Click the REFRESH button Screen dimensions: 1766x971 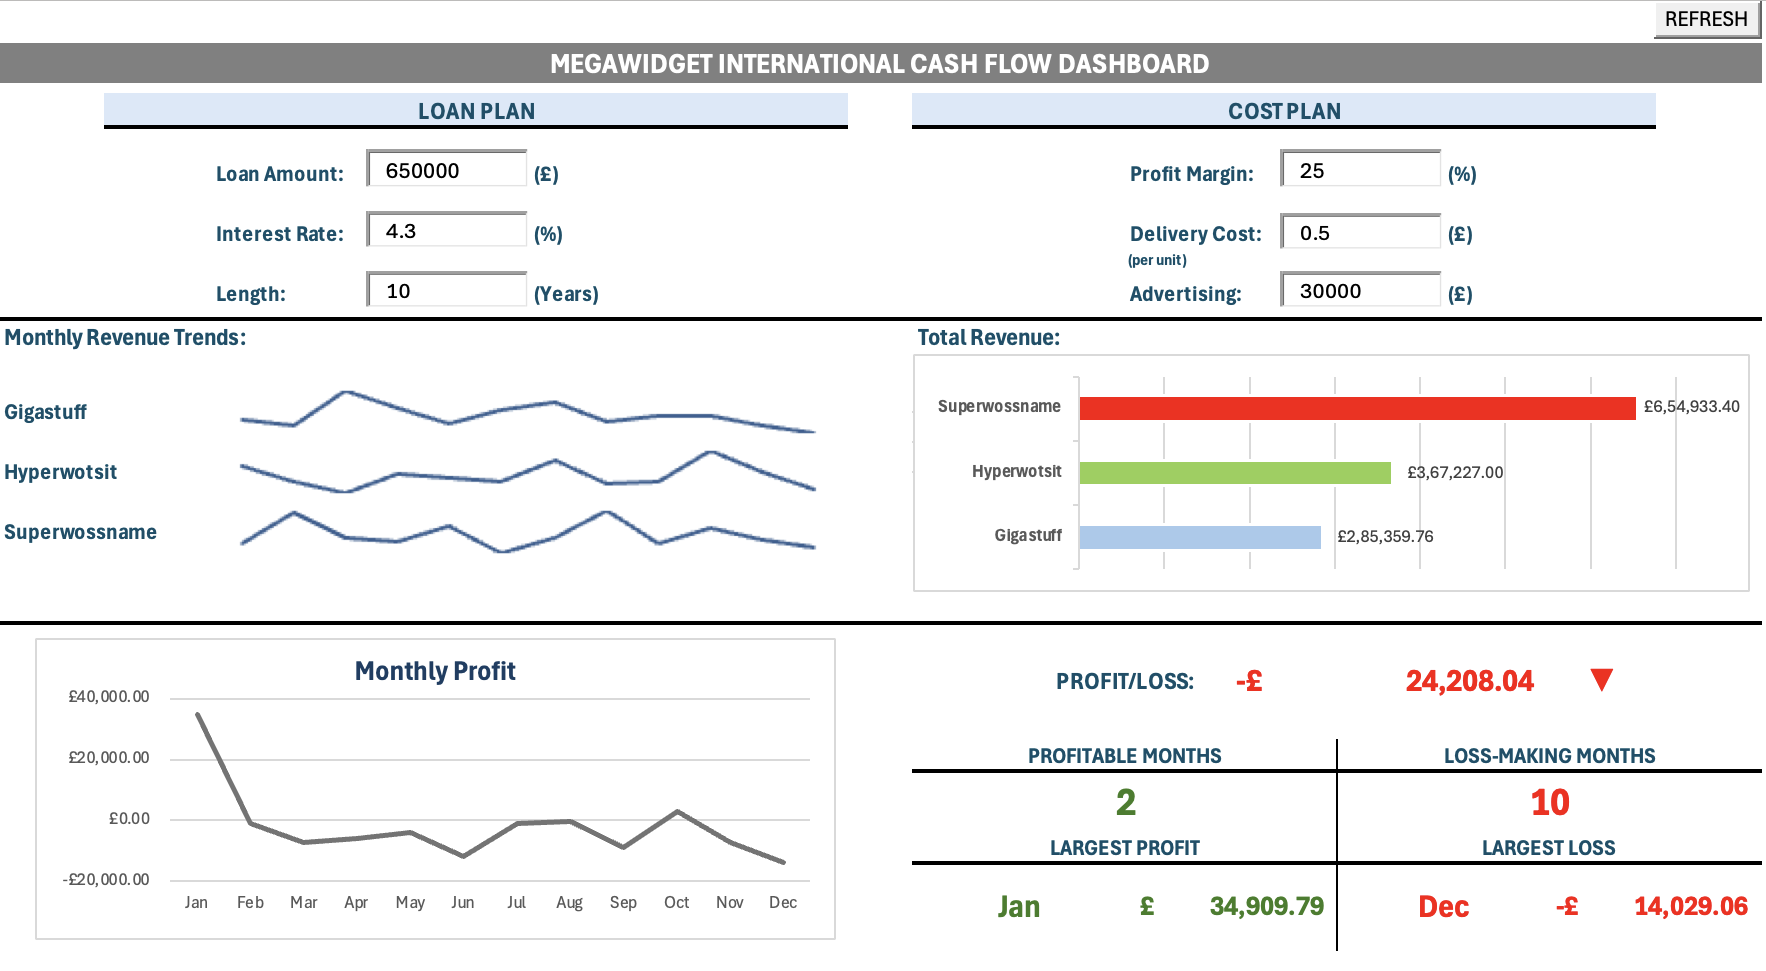tap(1706, 19)
